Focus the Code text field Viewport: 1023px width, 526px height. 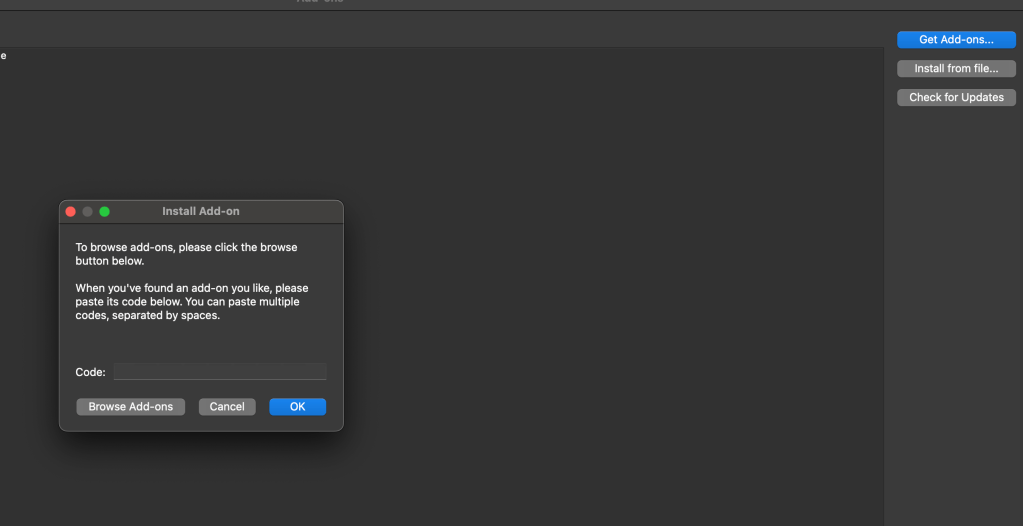point(220,372)
